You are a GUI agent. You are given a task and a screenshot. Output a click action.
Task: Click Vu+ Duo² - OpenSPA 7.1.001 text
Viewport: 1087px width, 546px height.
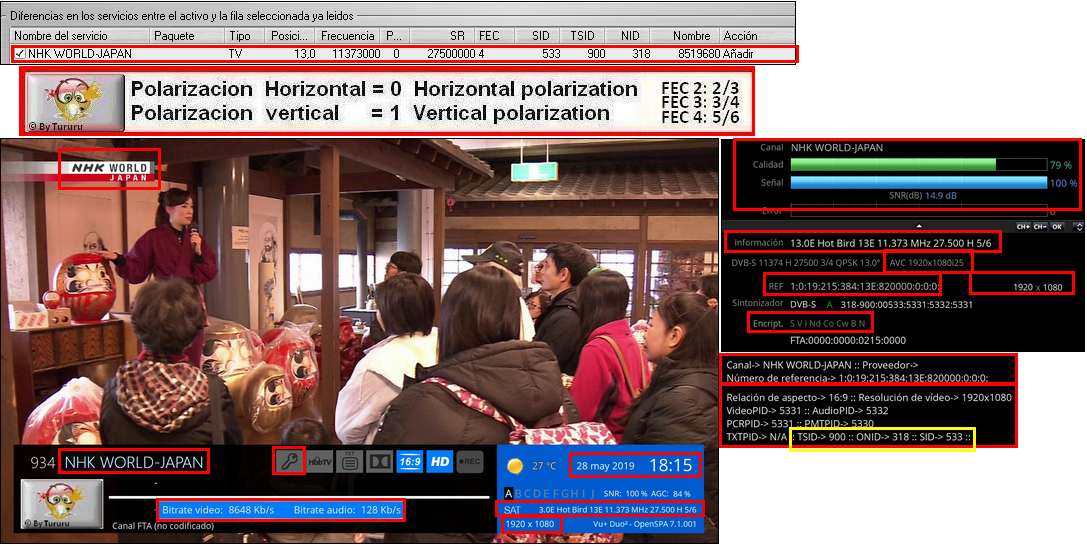click(645, 524)
